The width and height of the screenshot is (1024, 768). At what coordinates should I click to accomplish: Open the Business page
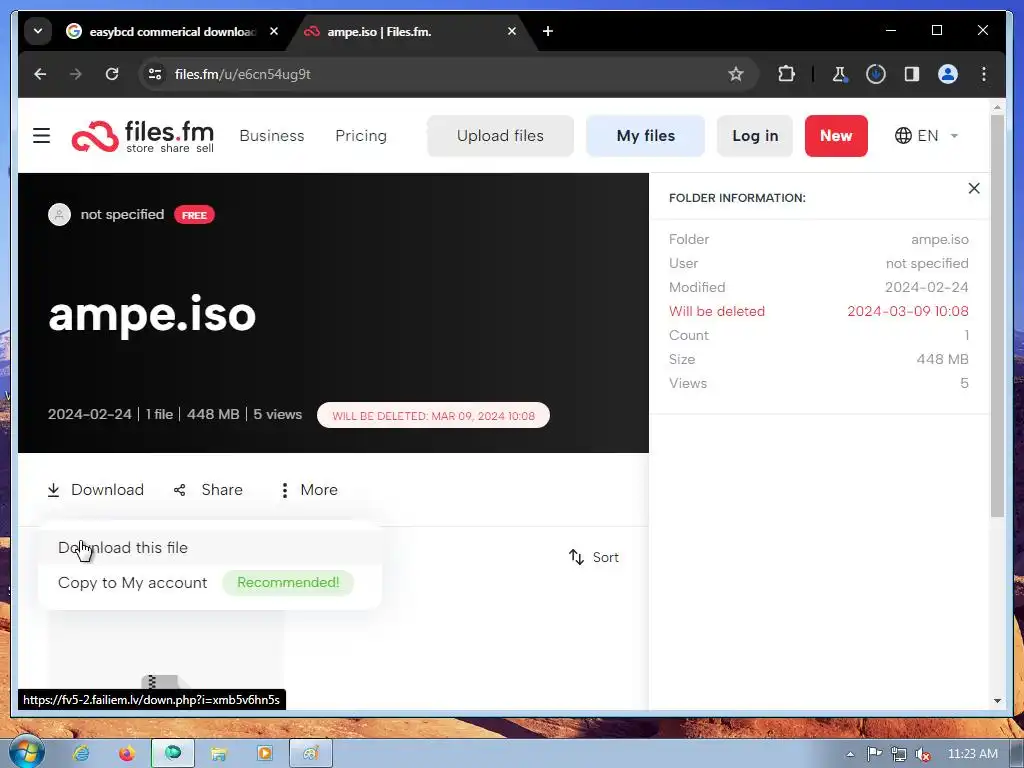click(272, 135)
